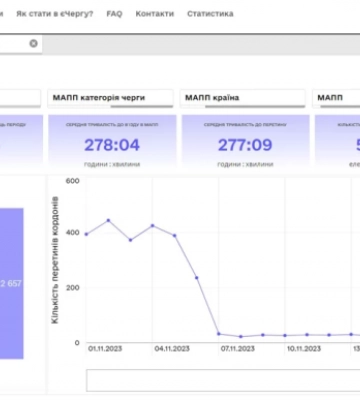Click the chart peak point near 02.11.2023
The height and width of the screenshot is (400, 360).
(108, 220)
